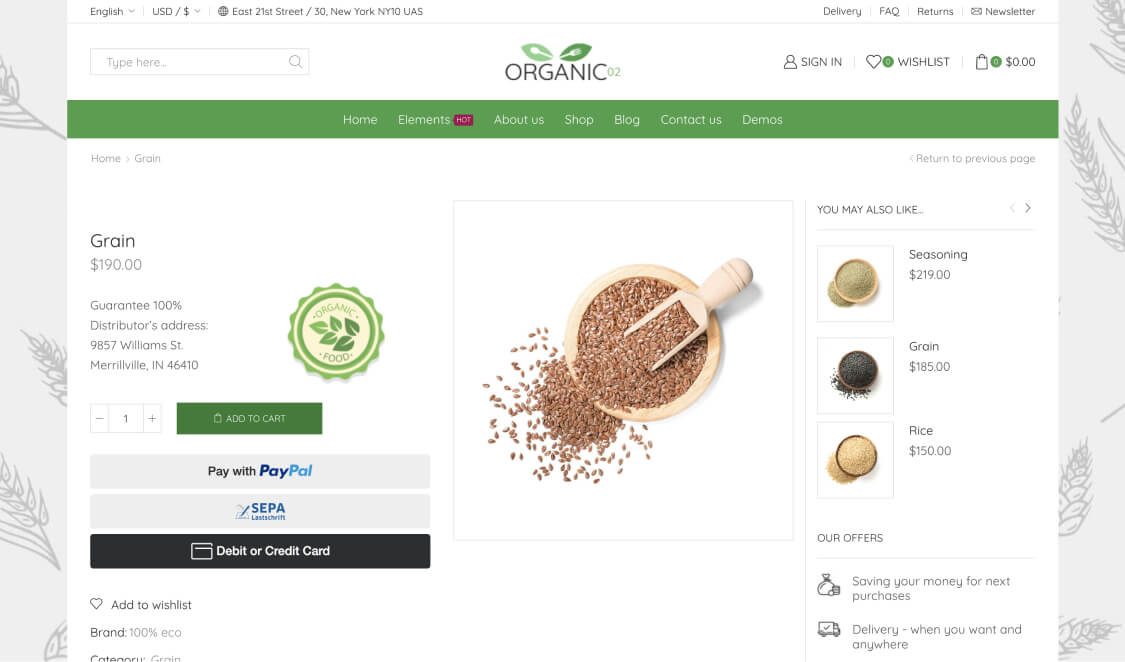Open the Seasoning product thumbnail
The image size is (1125, 662).
(855, 283)
